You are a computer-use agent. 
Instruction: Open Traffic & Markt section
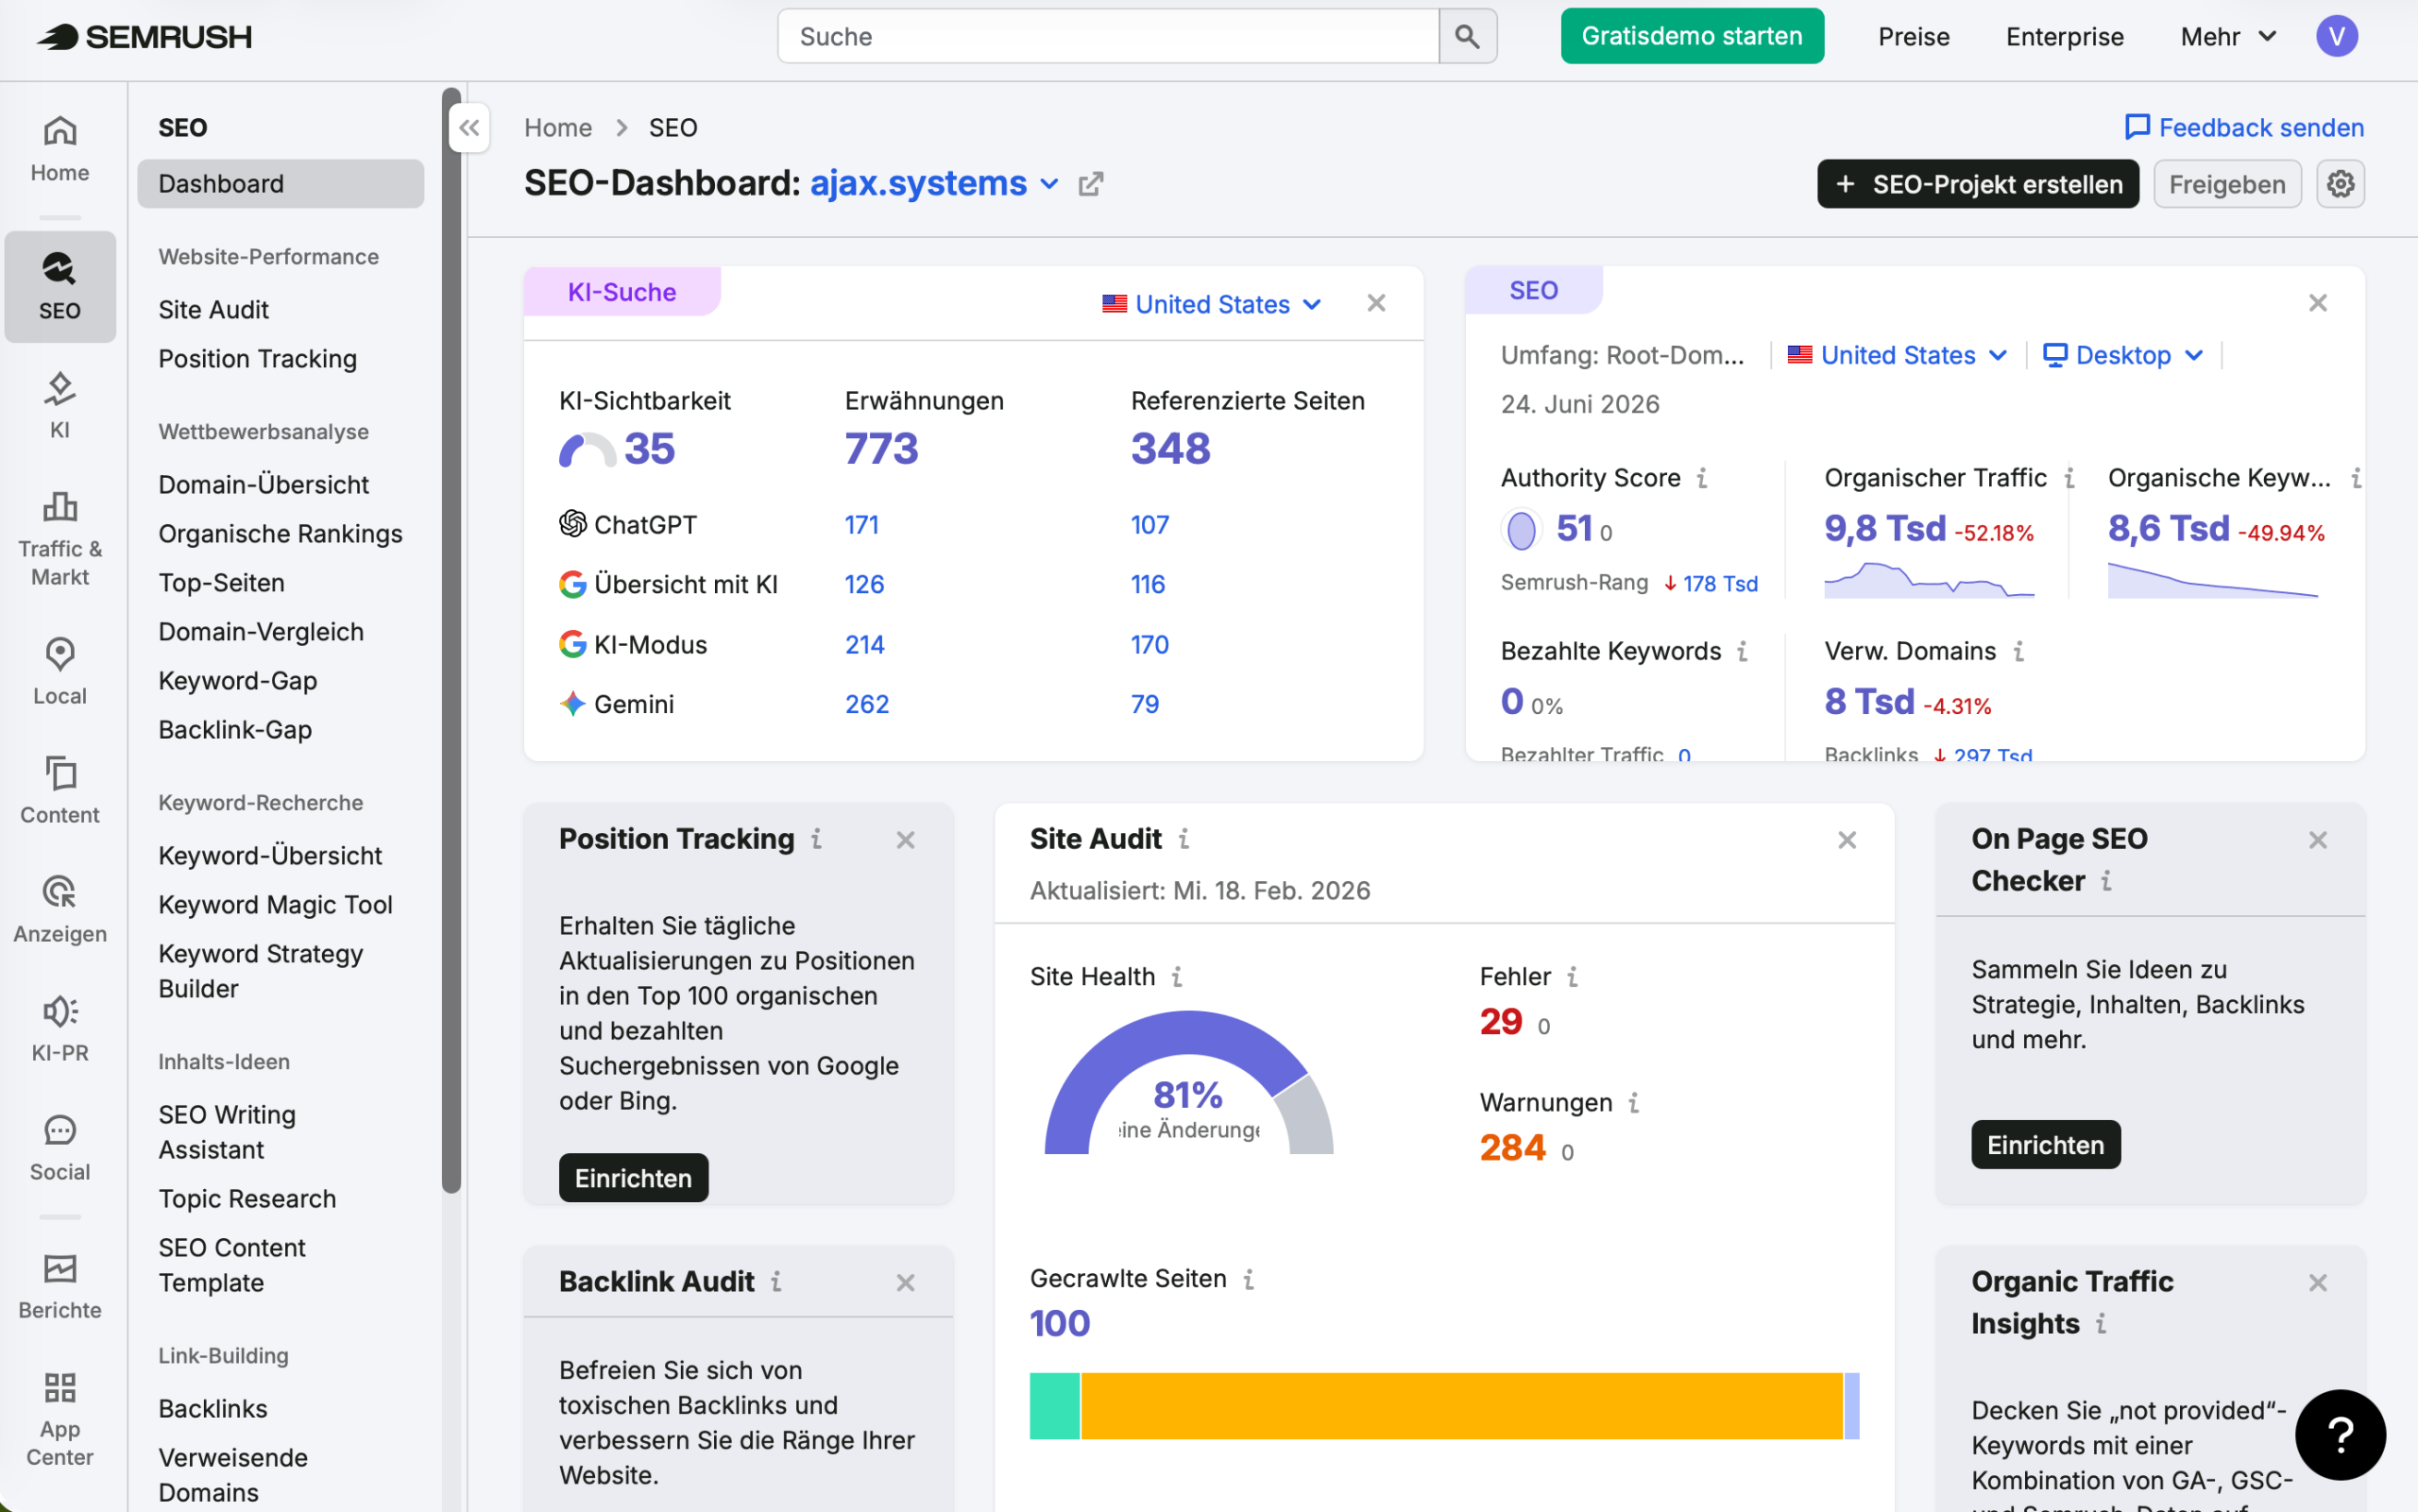click(x=60, y=539)
